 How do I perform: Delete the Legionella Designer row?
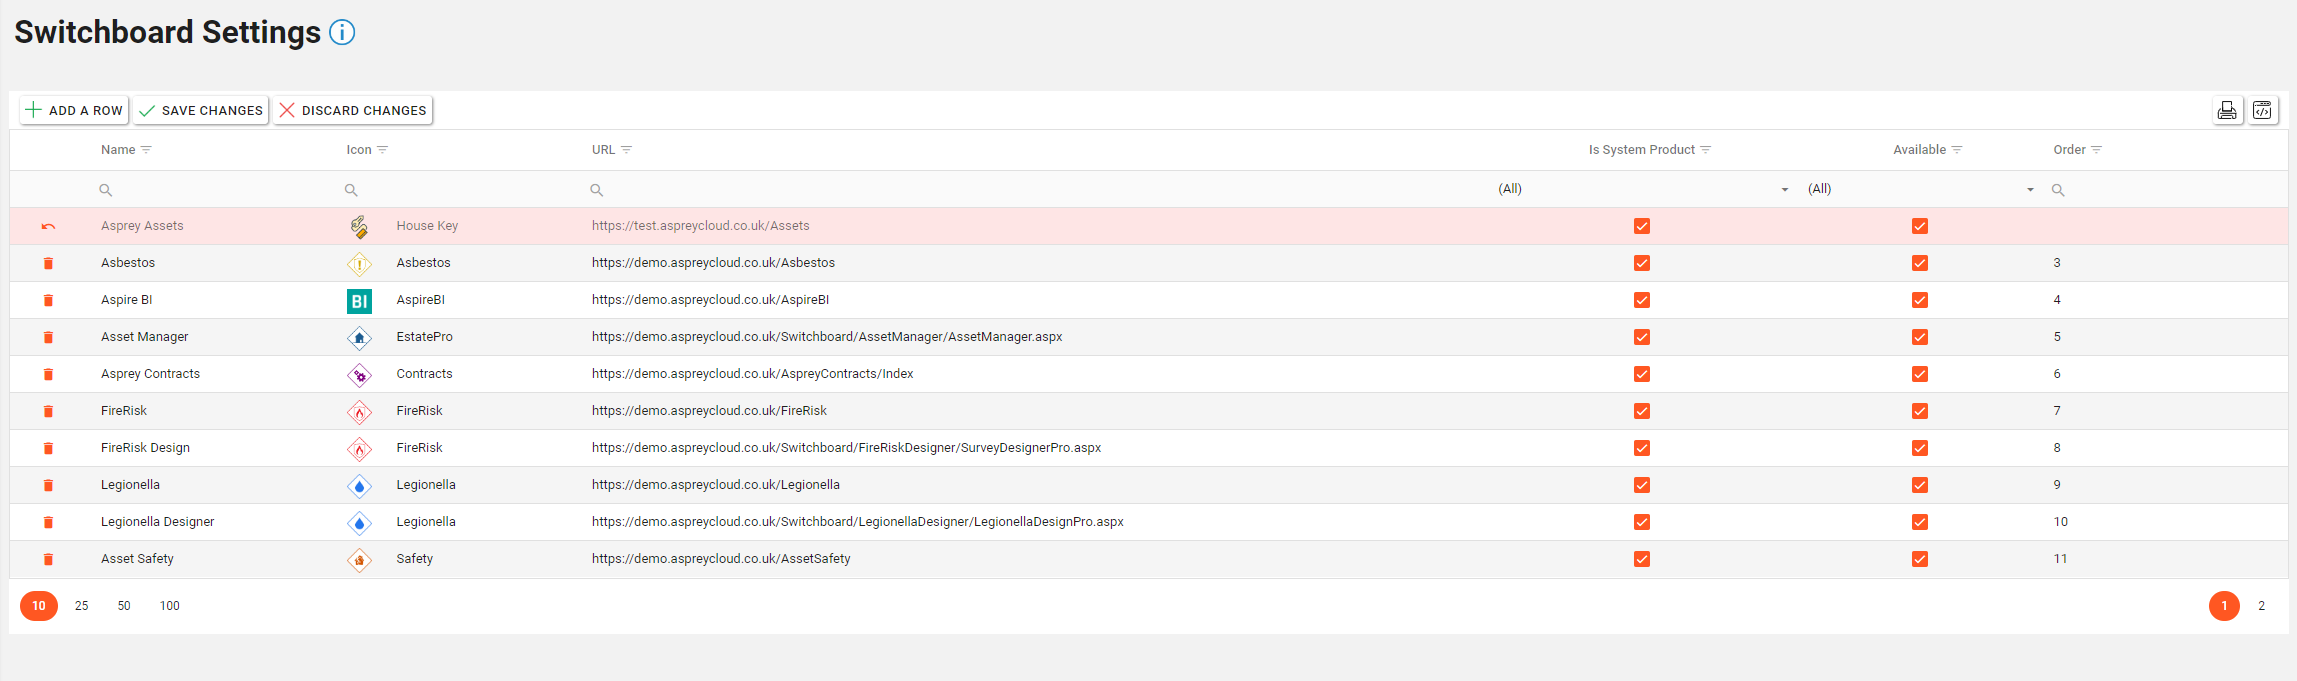pyautogui.click(x=48, y=523)
